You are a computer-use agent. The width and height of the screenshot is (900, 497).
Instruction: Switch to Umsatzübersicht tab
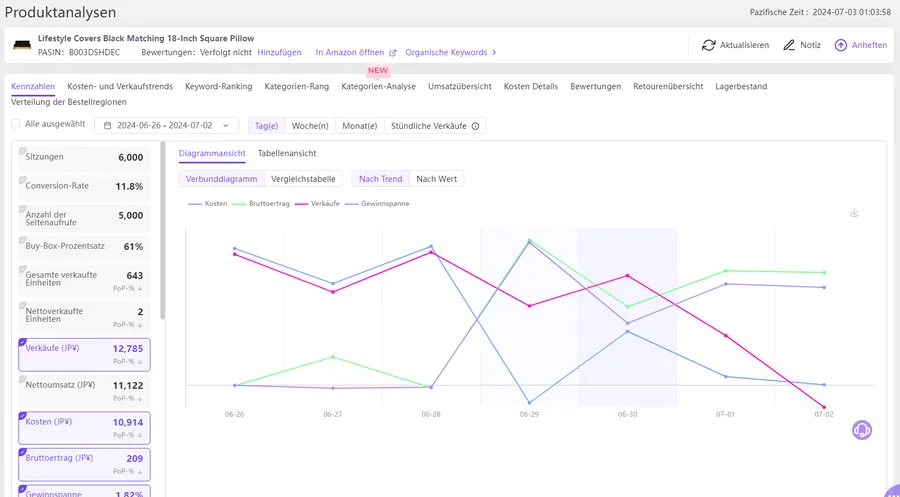pos(460,87)
